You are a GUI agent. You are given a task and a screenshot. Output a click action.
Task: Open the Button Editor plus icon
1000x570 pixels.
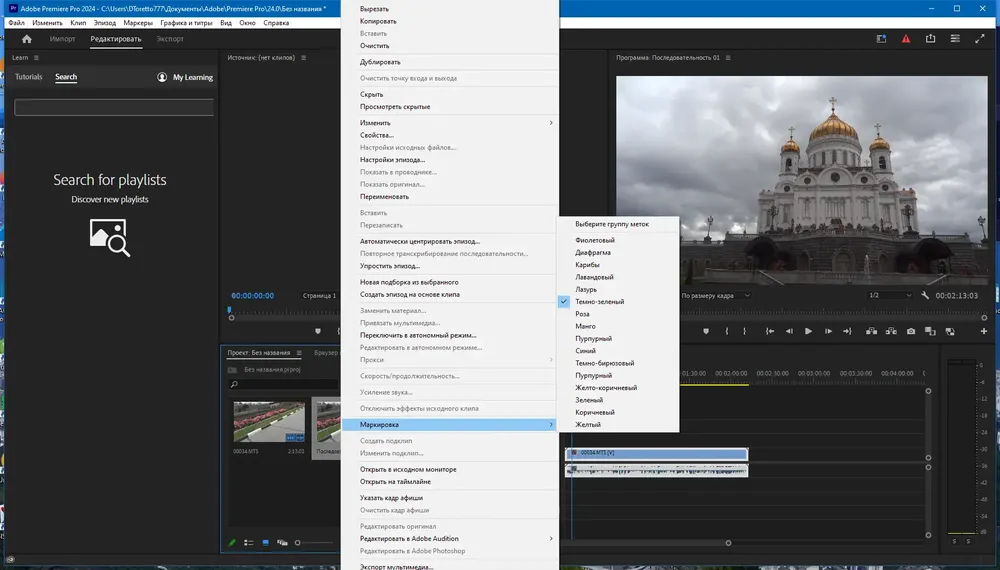(x=983, y=332)
